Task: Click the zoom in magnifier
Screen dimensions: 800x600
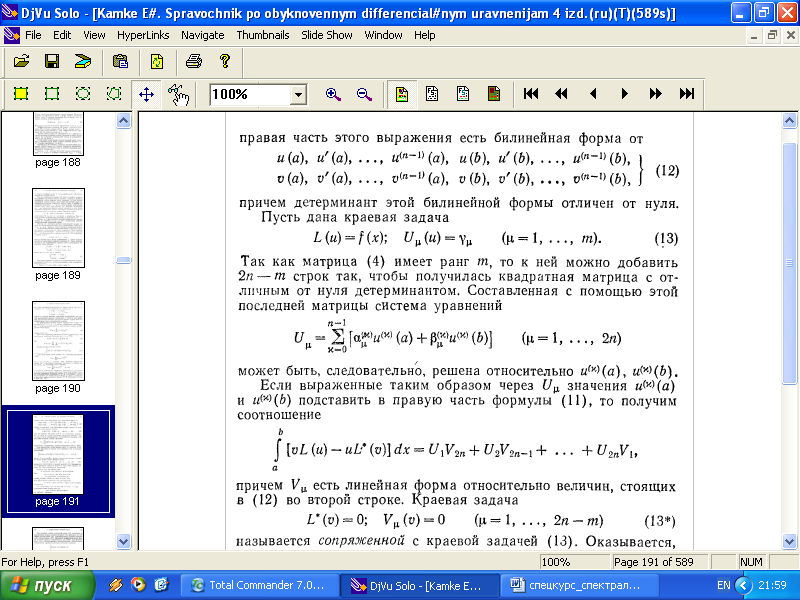Action: coord(333,94)
